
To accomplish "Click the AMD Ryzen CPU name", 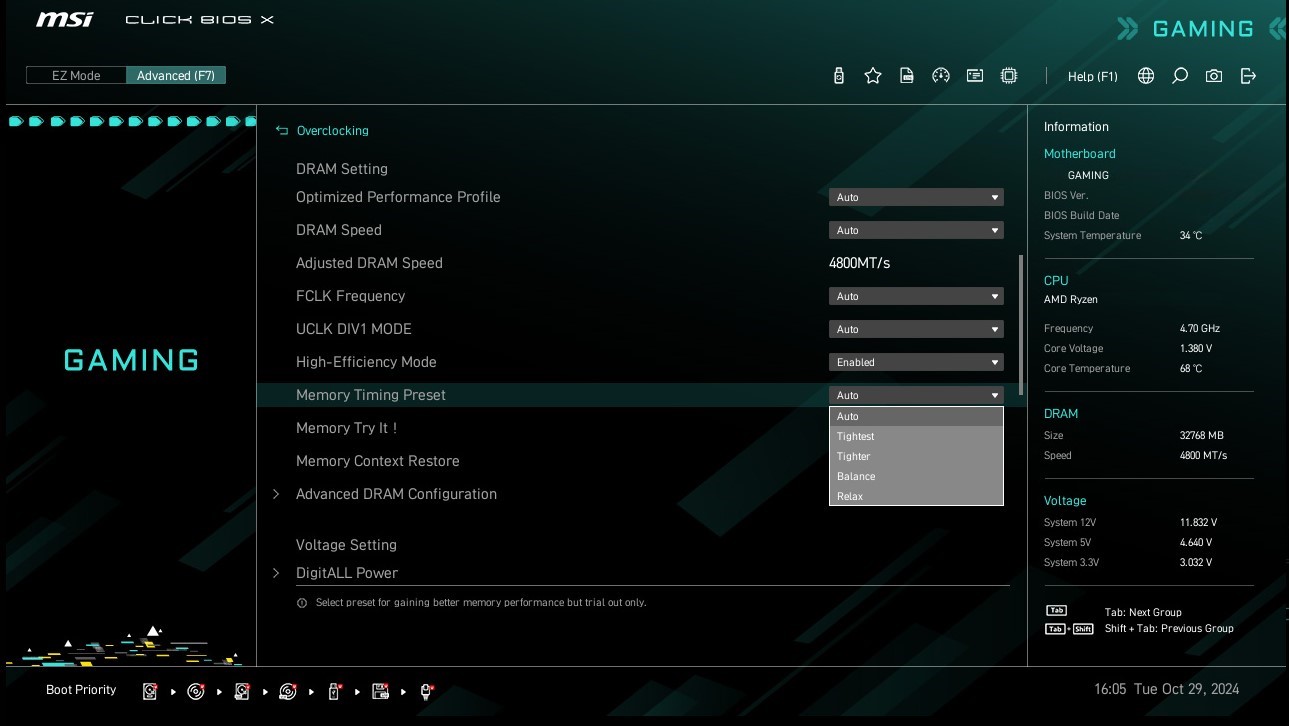I will 1071,300.
